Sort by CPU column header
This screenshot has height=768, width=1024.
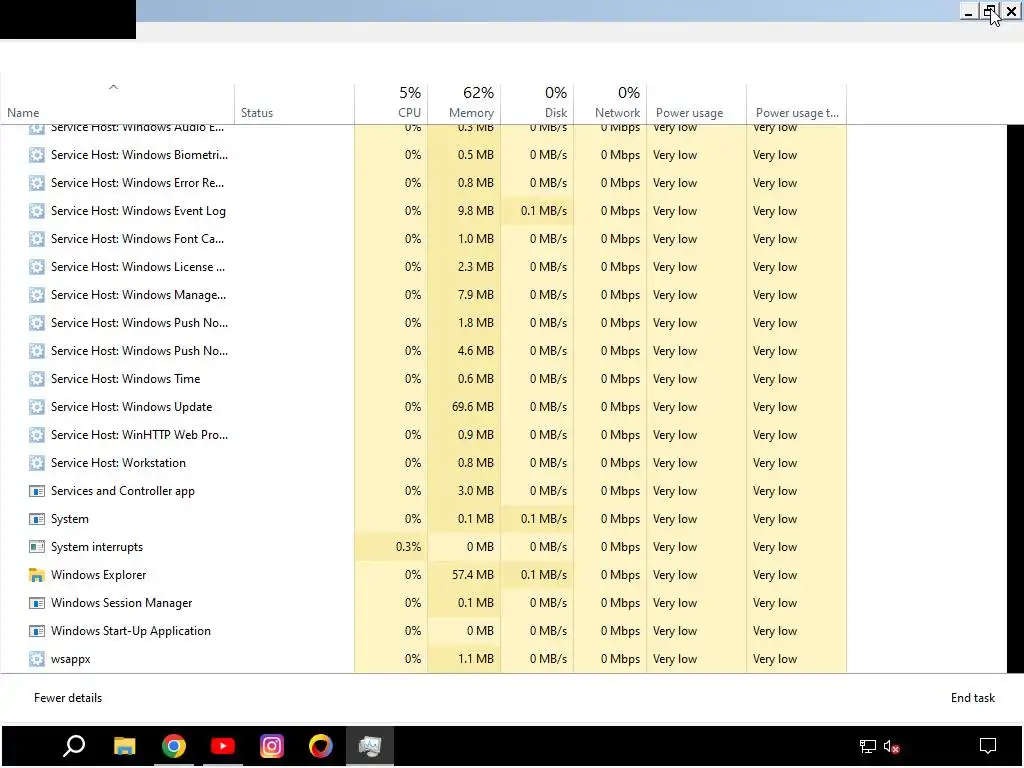[391, 104]
